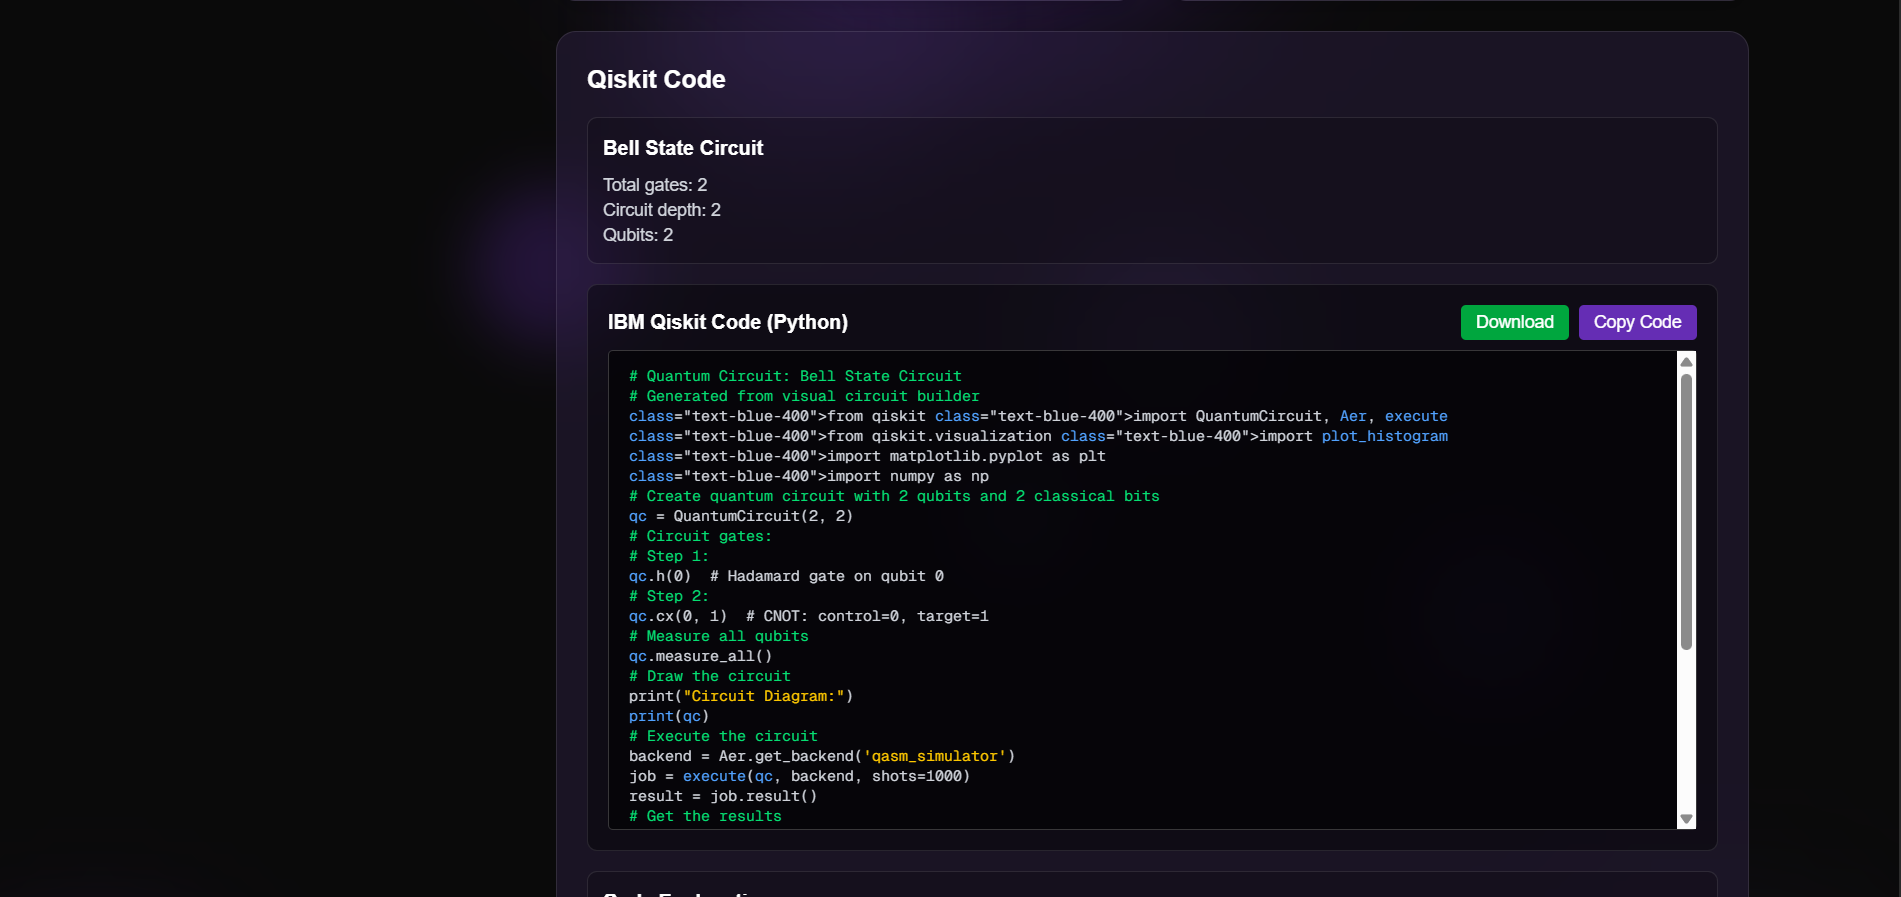Click the 'import matplotlib.pyplot as plt' line
The height and width of the screenshot is (897, 1901).
click(867, 456)
